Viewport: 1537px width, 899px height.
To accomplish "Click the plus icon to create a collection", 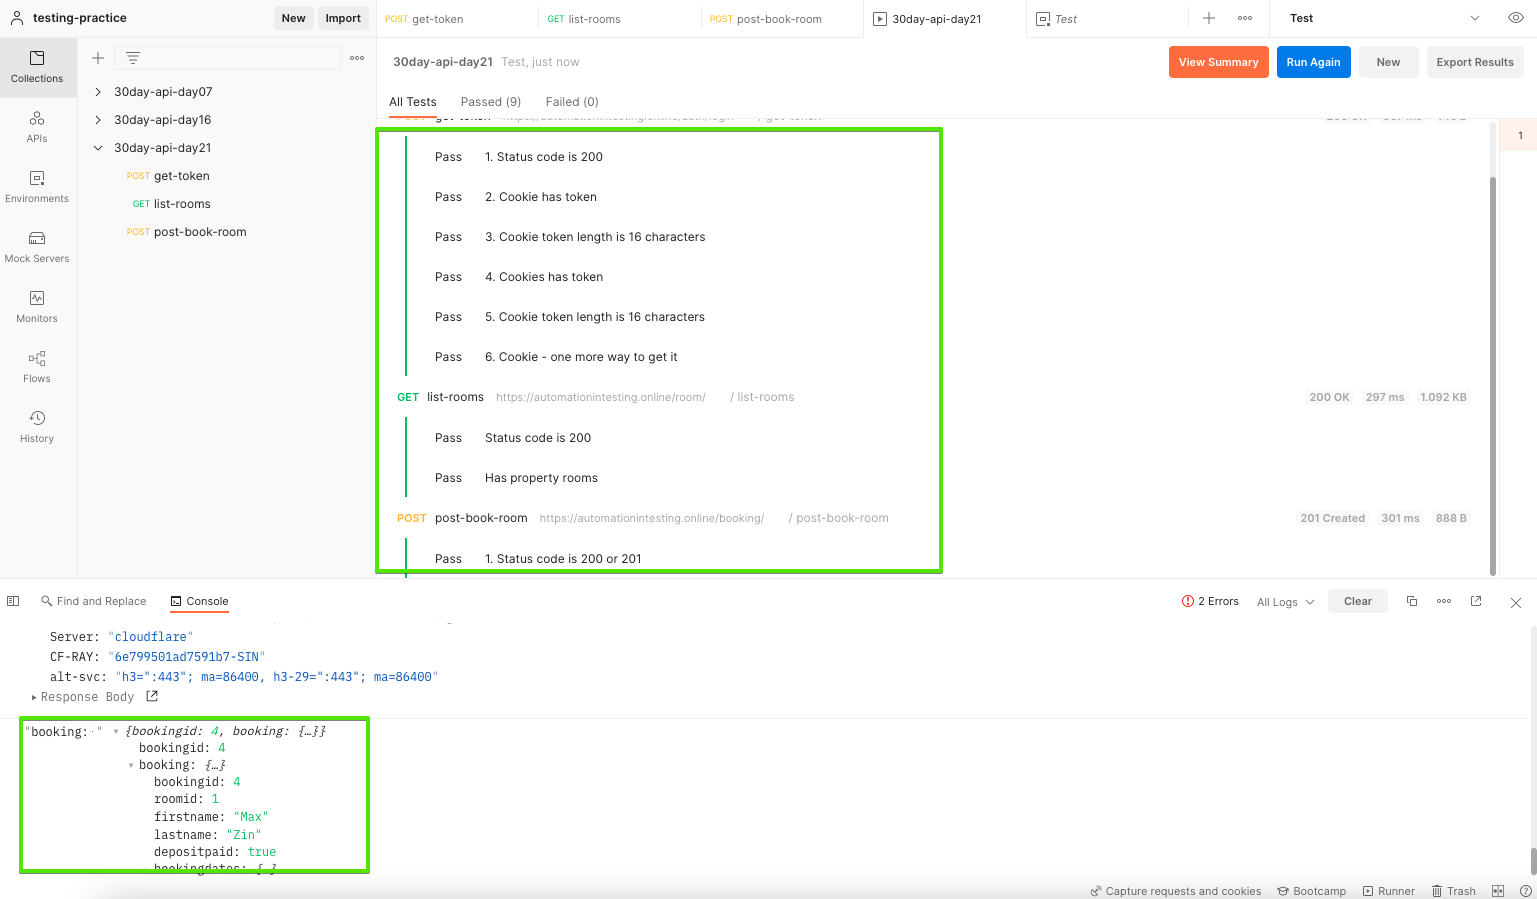I will pyautogui.click(x=98, y=58).
